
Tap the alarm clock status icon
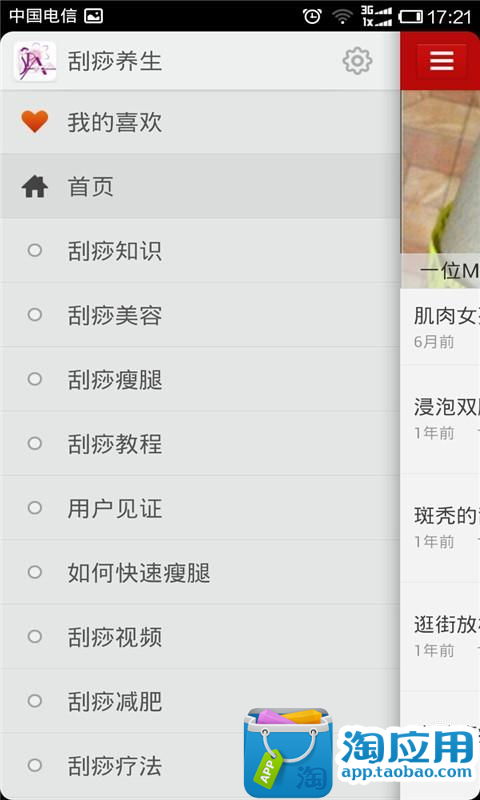(x=312, y=16)
